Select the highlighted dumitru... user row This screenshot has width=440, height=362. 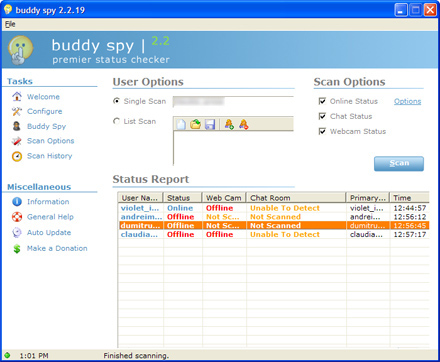point(274,226)
